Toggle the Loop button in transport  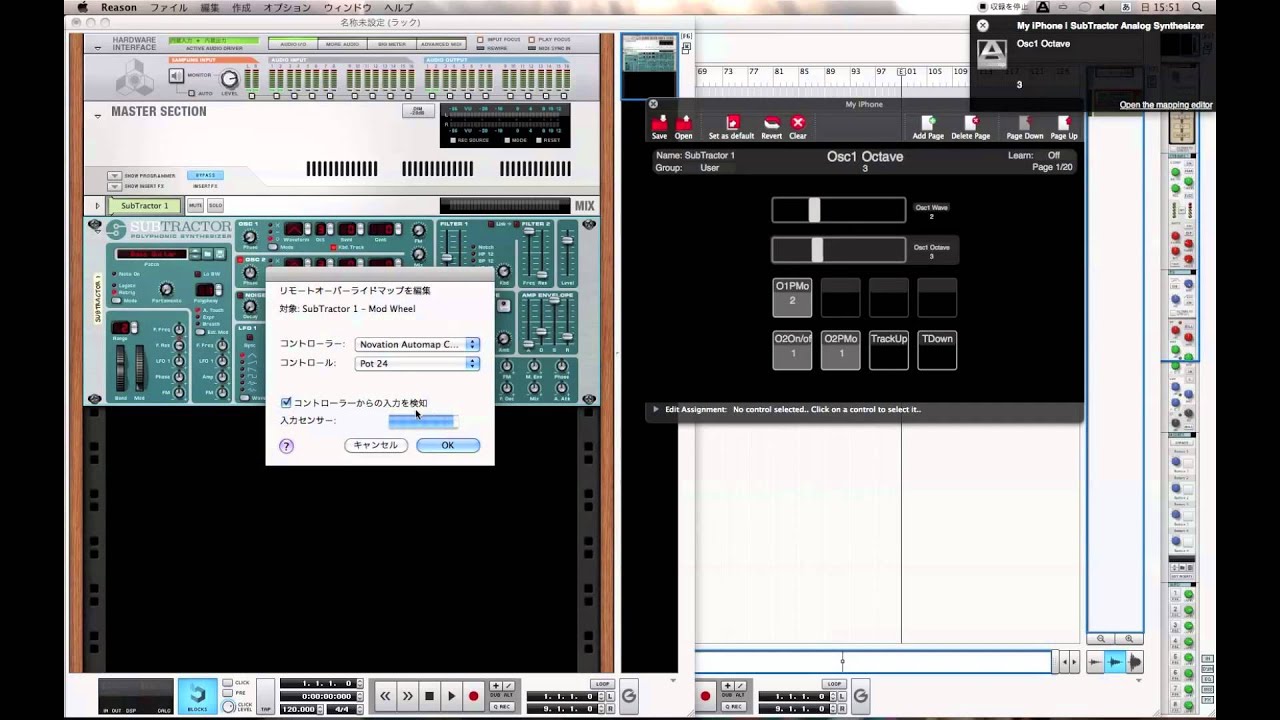[601, 684]
